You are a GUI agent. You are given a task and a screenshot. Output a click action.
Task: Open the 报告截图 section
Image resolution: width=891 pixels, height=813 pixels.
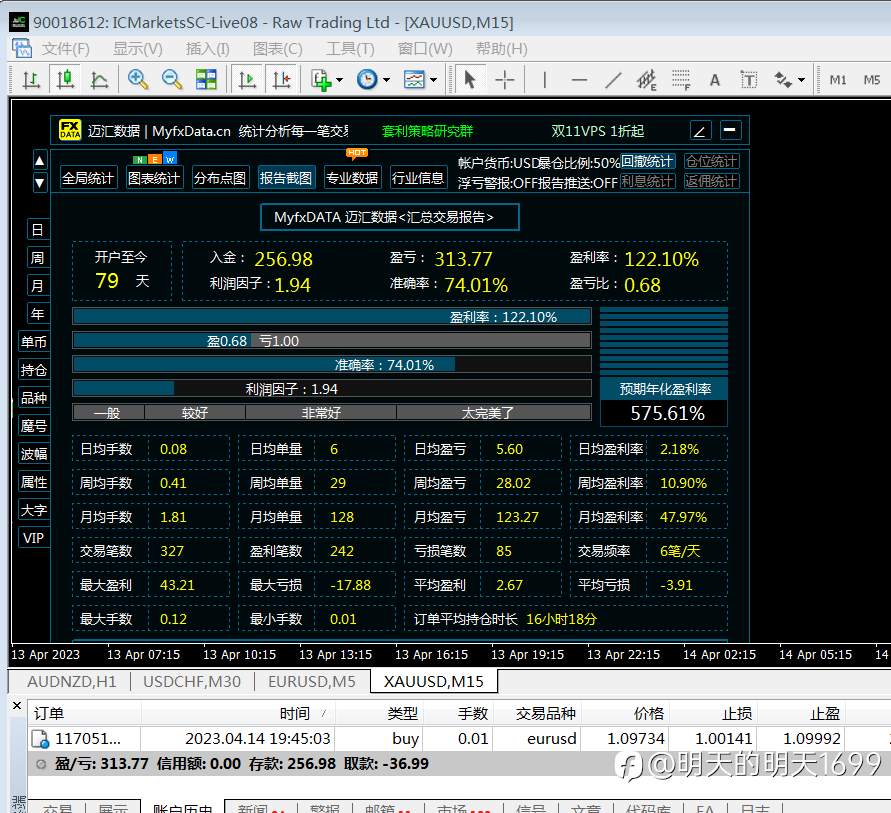(285, 178)
